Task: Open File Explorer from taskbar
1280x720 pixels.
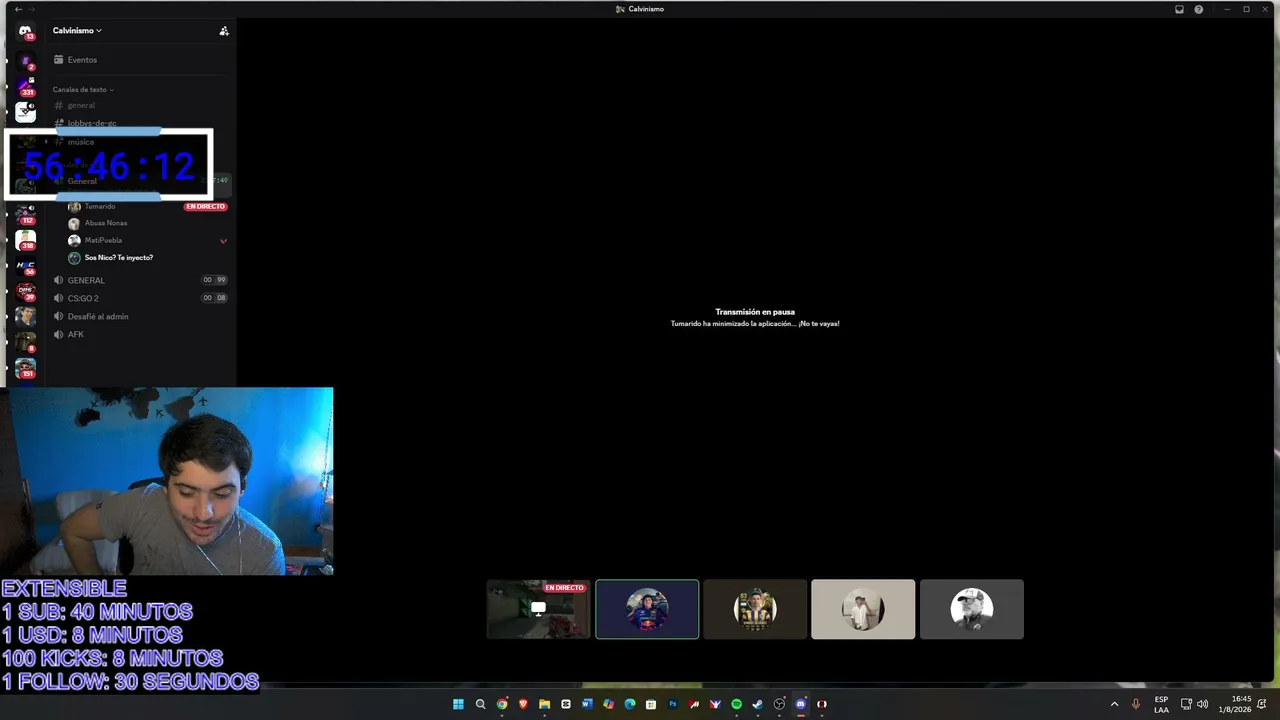Action: coord(544,704)
